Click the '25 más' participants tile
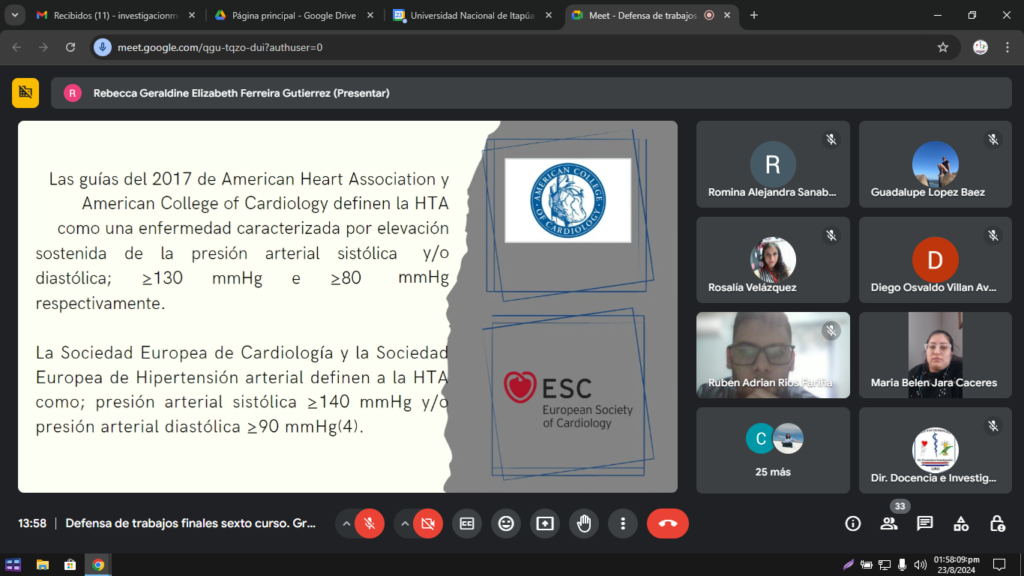Image resolution: width=1024 pixels, height=576 pixels. 773,450
